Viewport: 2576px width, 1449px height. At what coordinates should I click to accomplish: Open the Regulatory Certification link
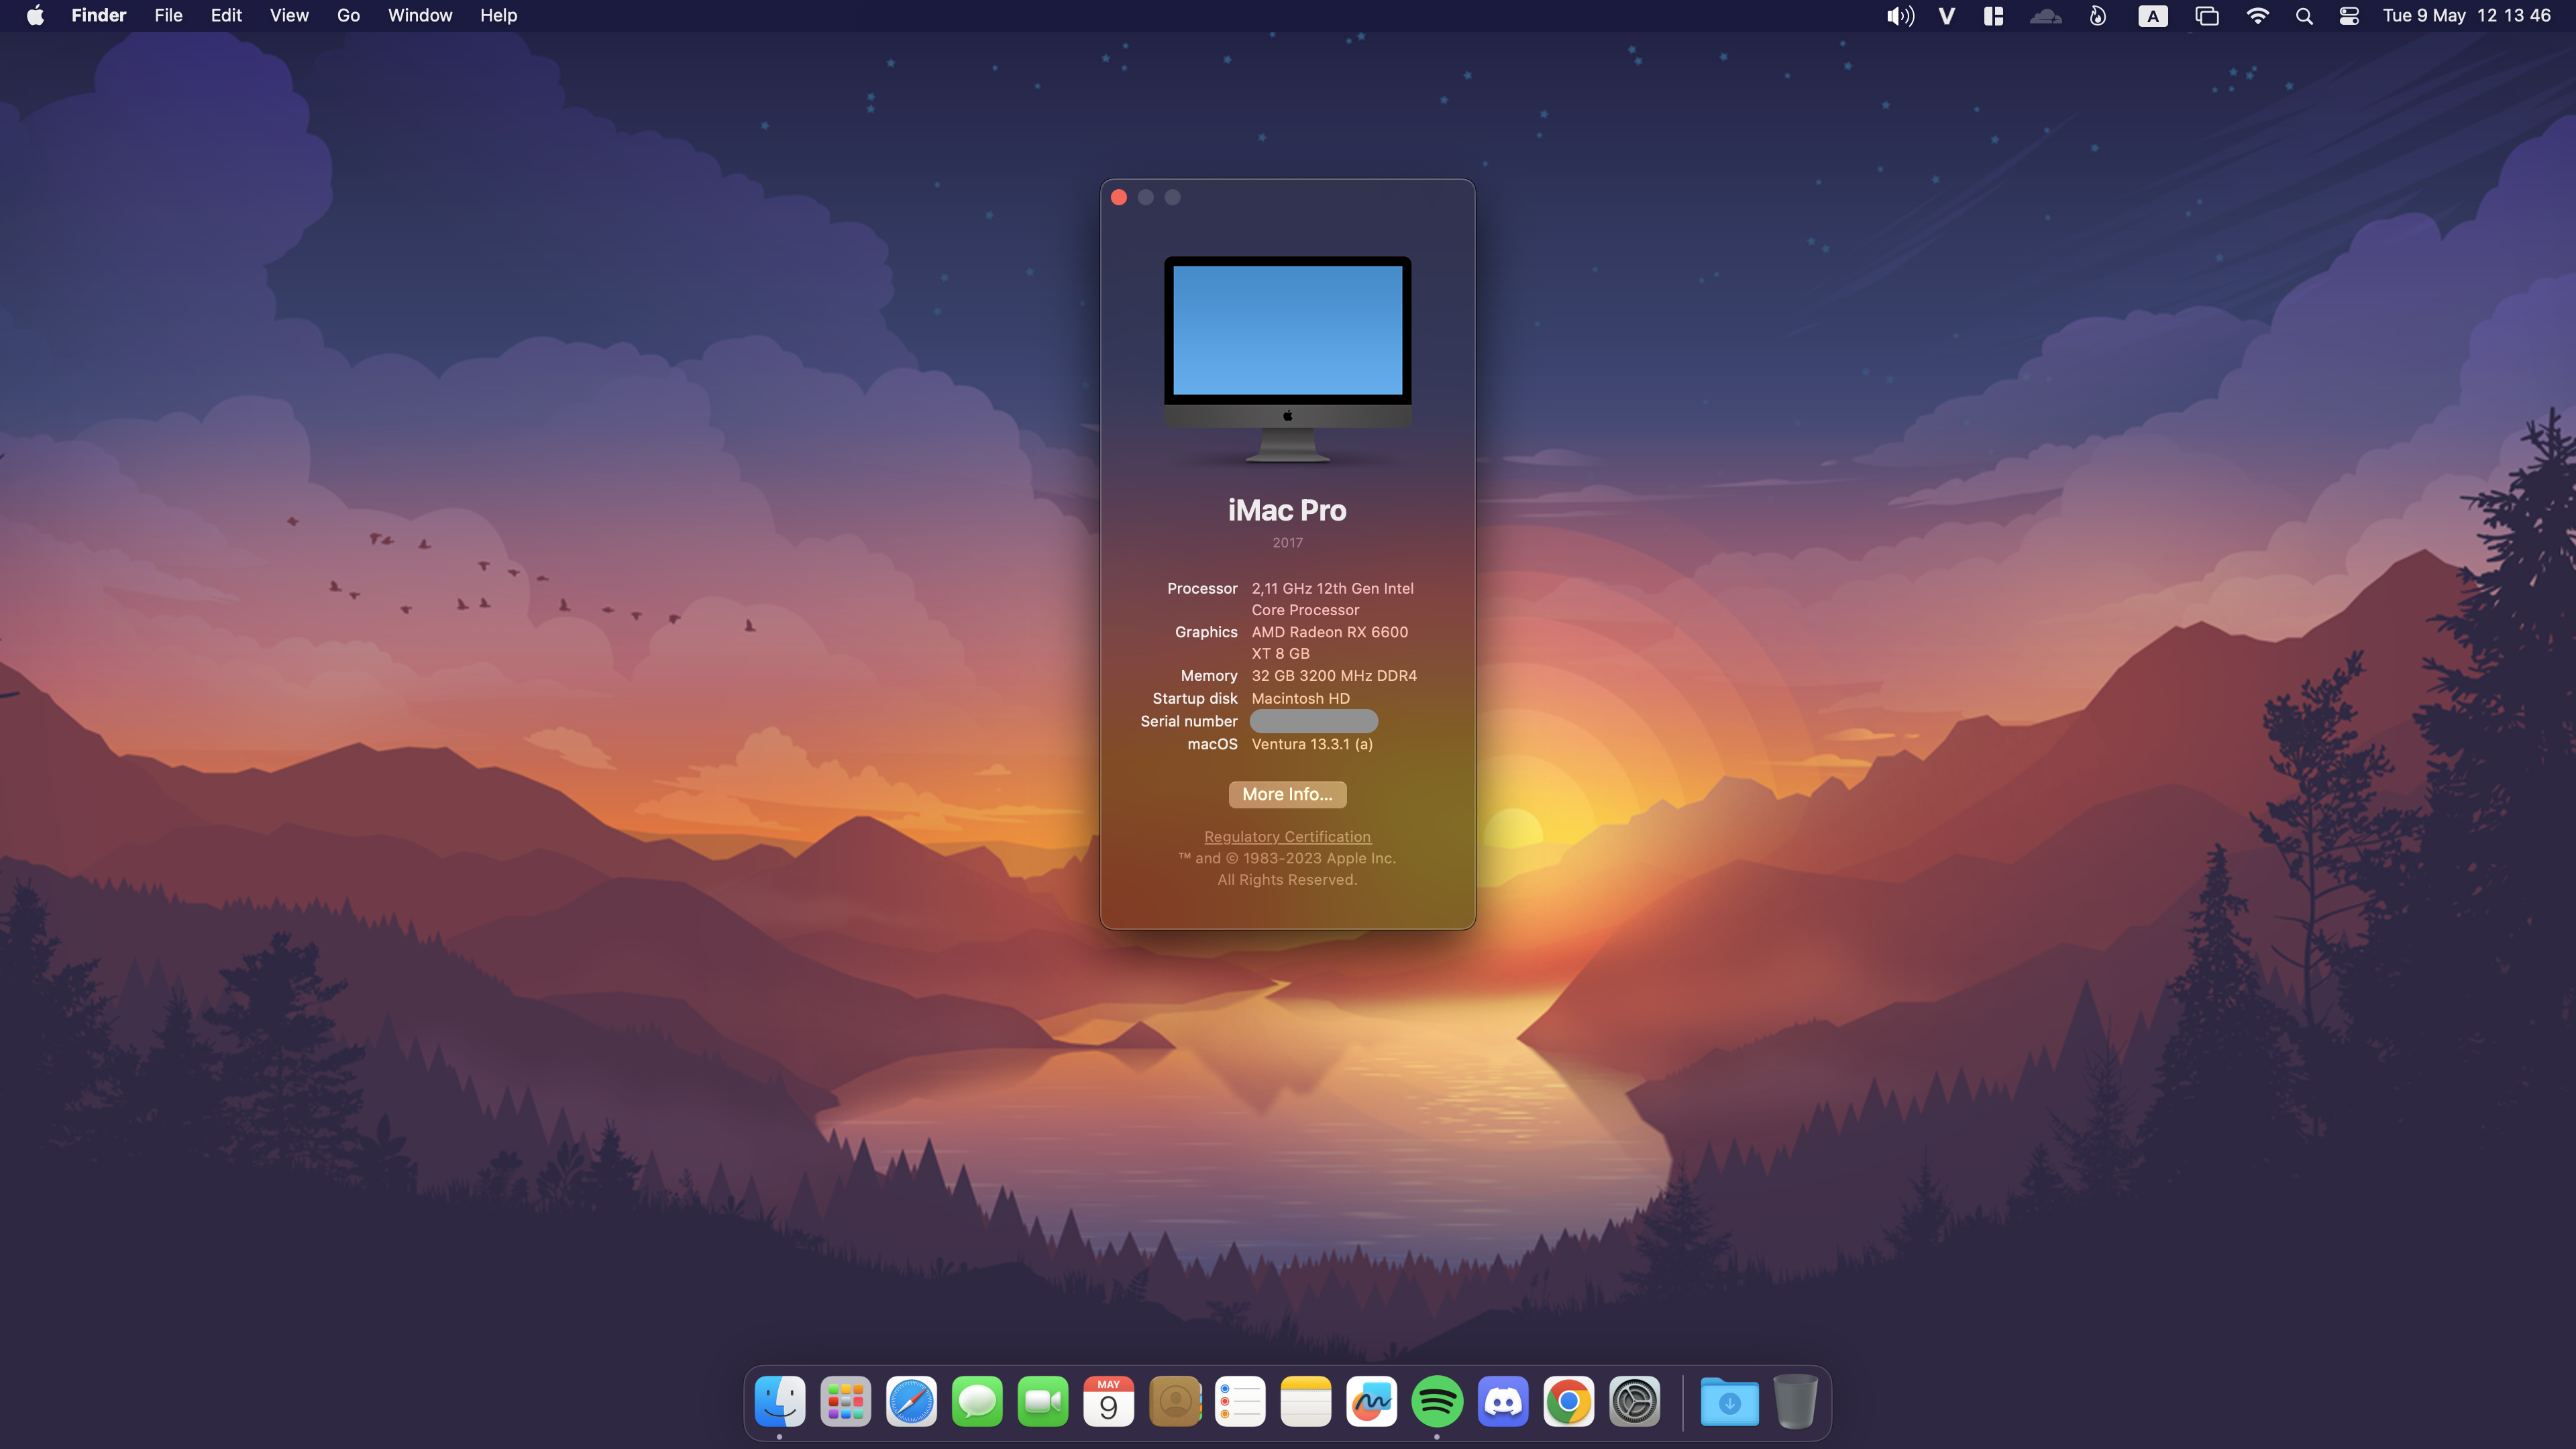coord(1287,837)
